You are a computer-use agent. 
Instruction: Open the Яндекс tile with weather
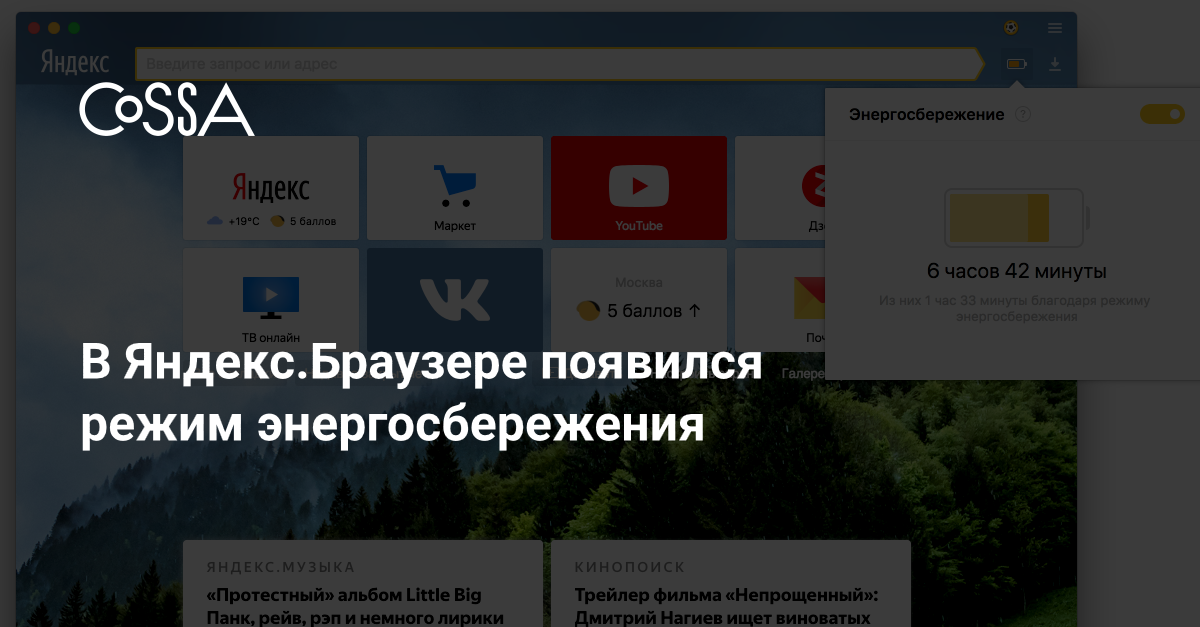pos(271,189)
